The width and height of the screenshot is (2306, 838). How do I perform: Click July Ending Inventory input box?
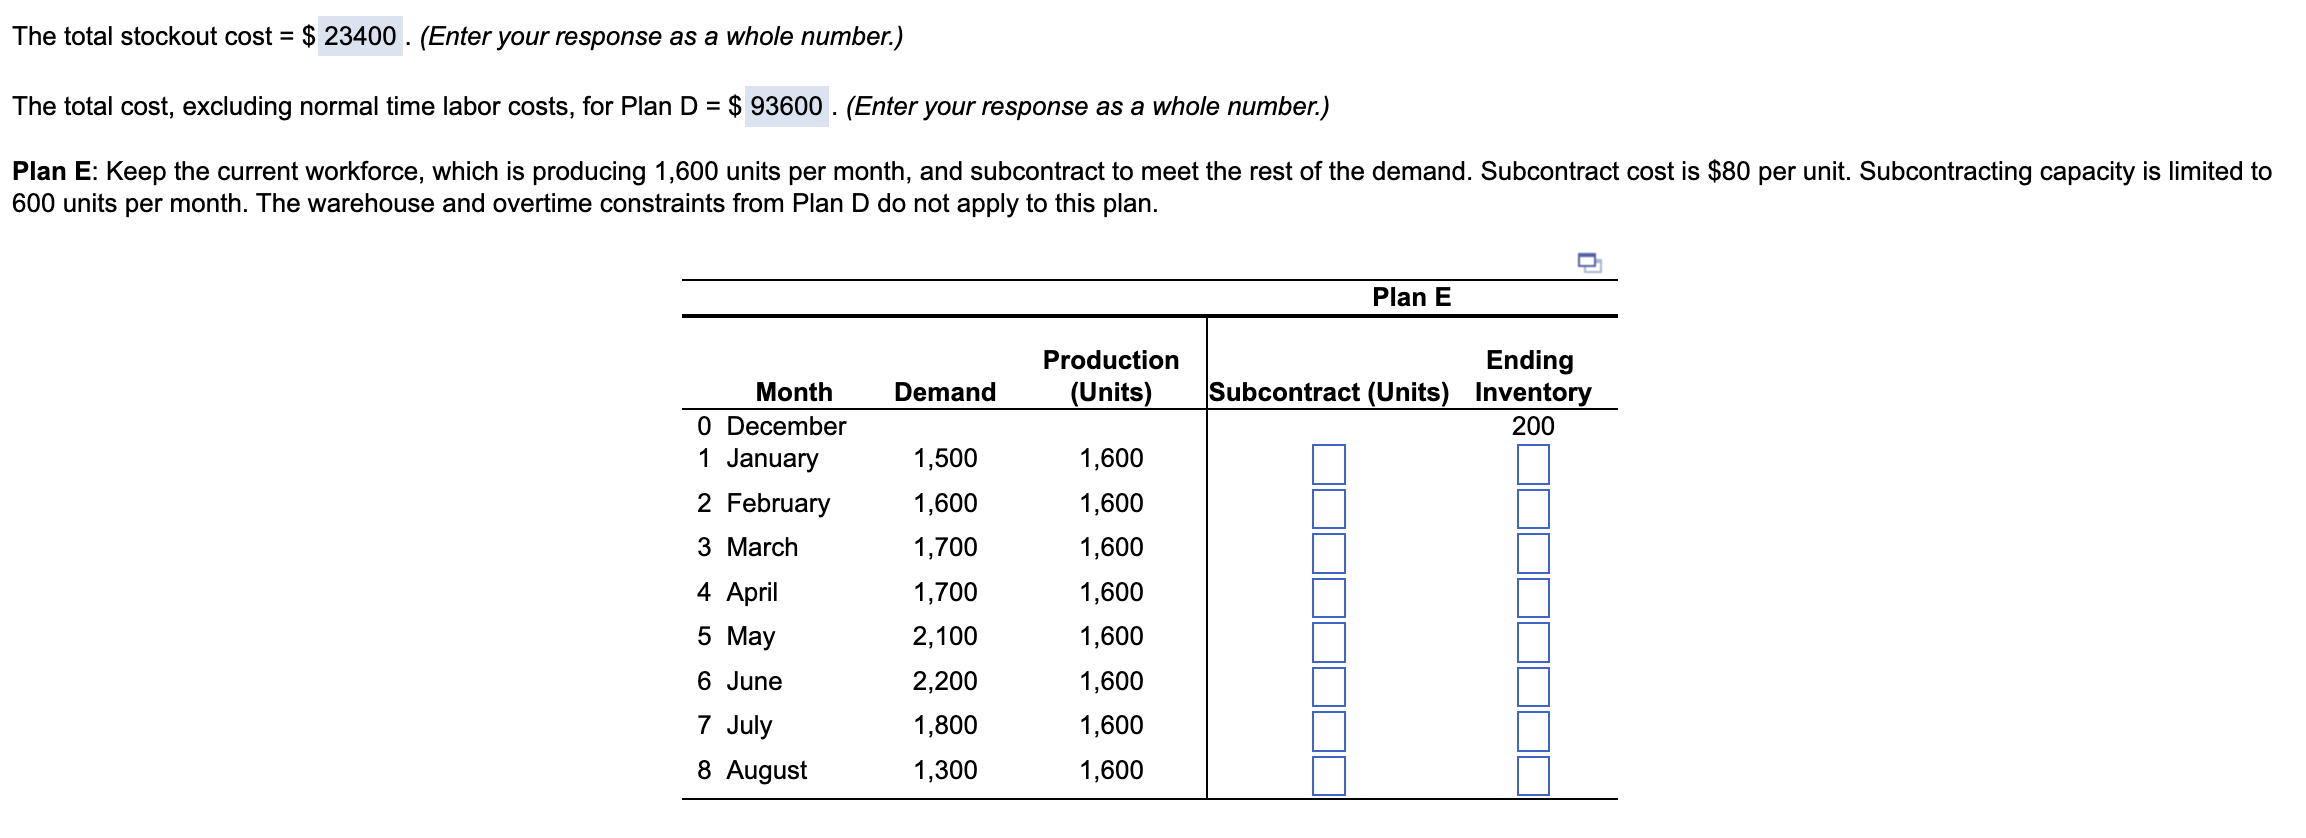(1533, 731)
